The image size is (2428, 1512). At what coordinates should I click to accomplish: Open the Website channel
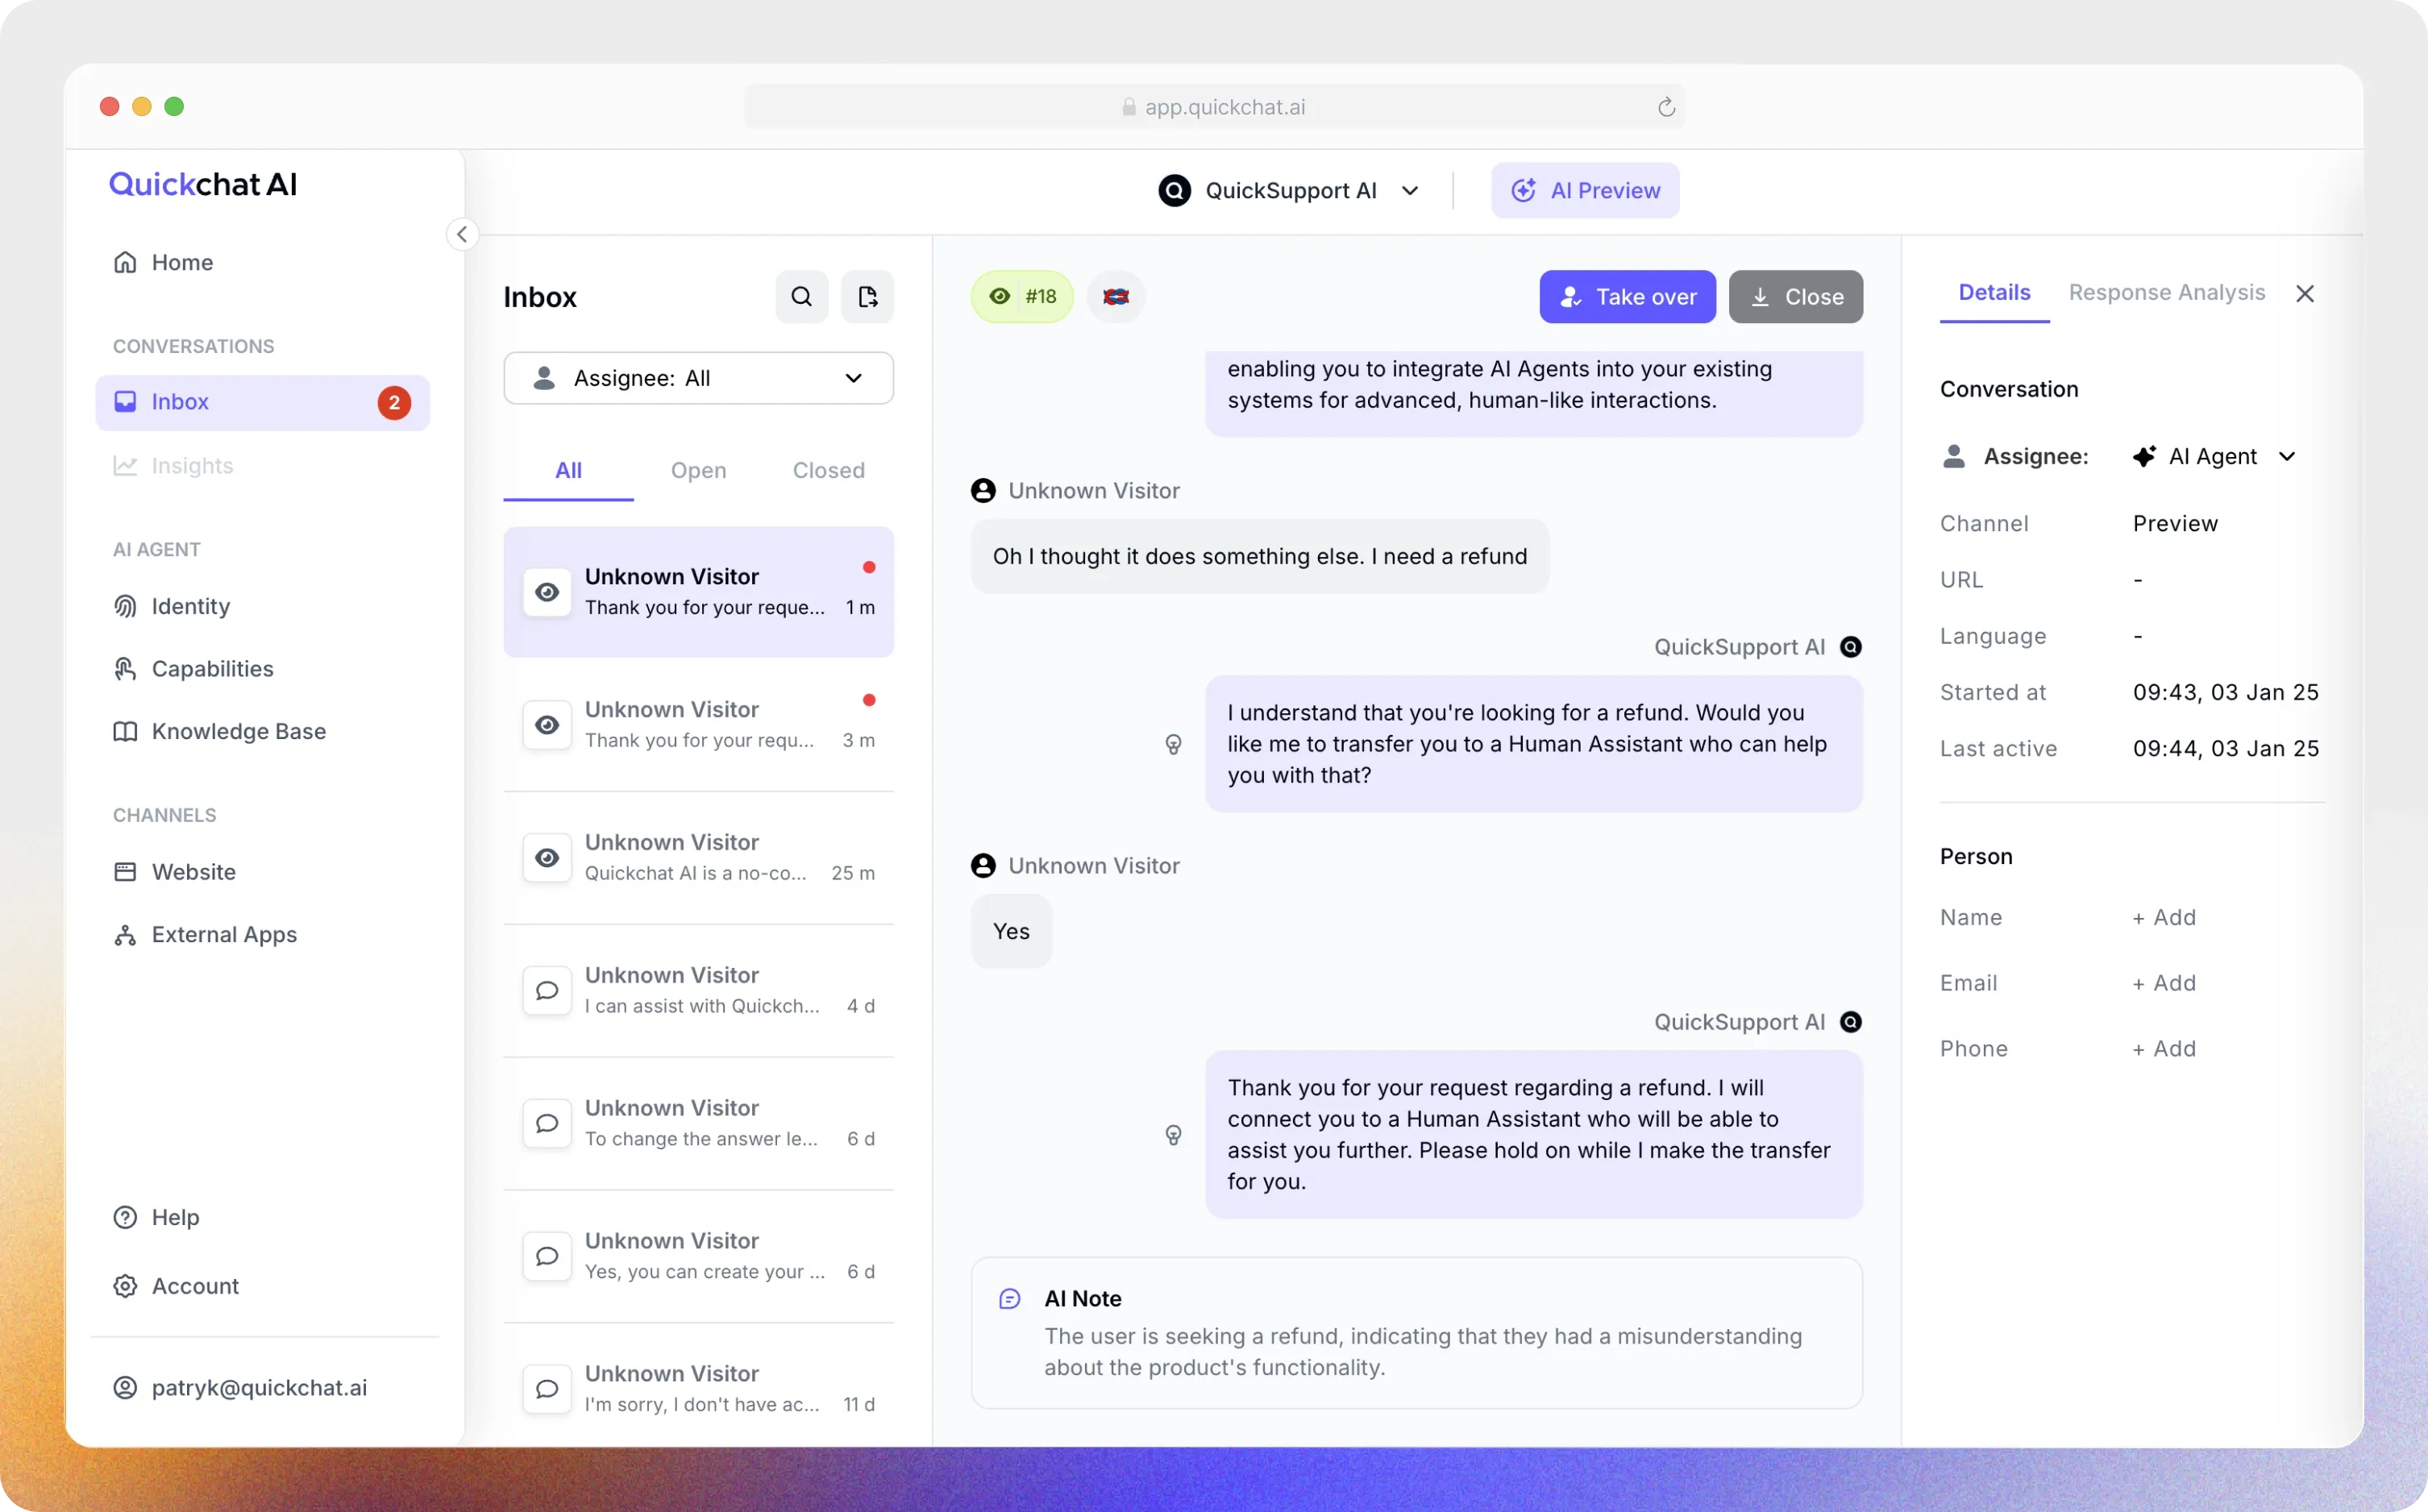point(174,872)
